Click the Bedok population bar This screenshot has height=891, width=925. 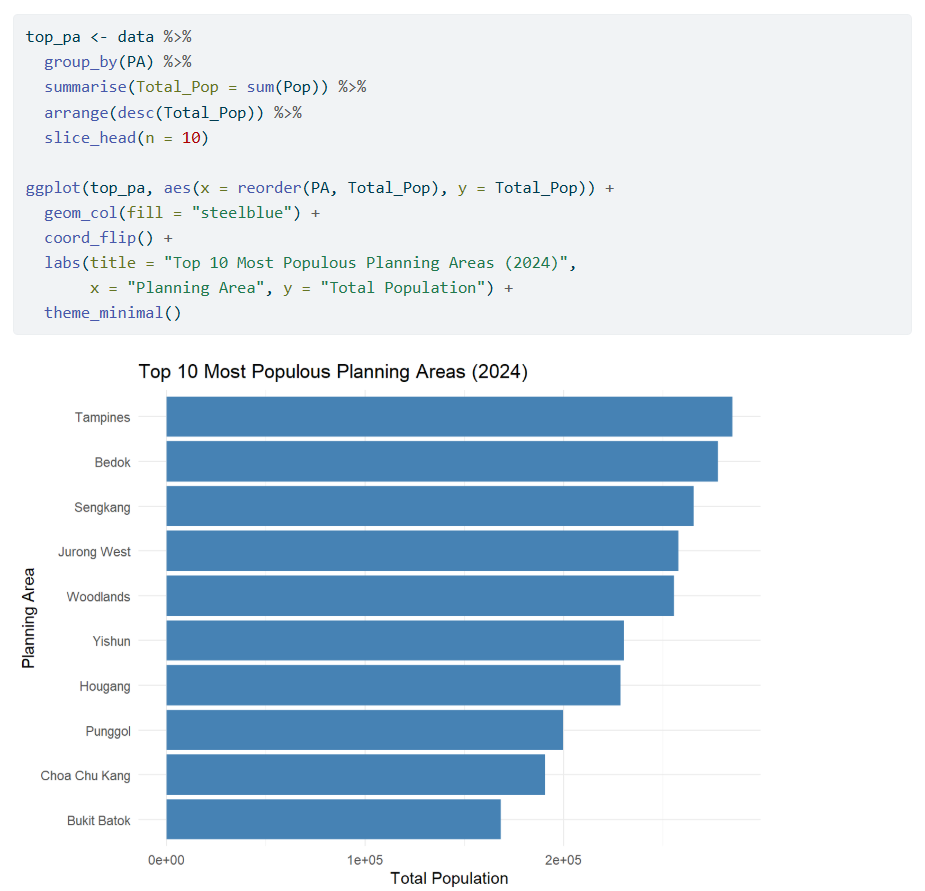(441, 462)
